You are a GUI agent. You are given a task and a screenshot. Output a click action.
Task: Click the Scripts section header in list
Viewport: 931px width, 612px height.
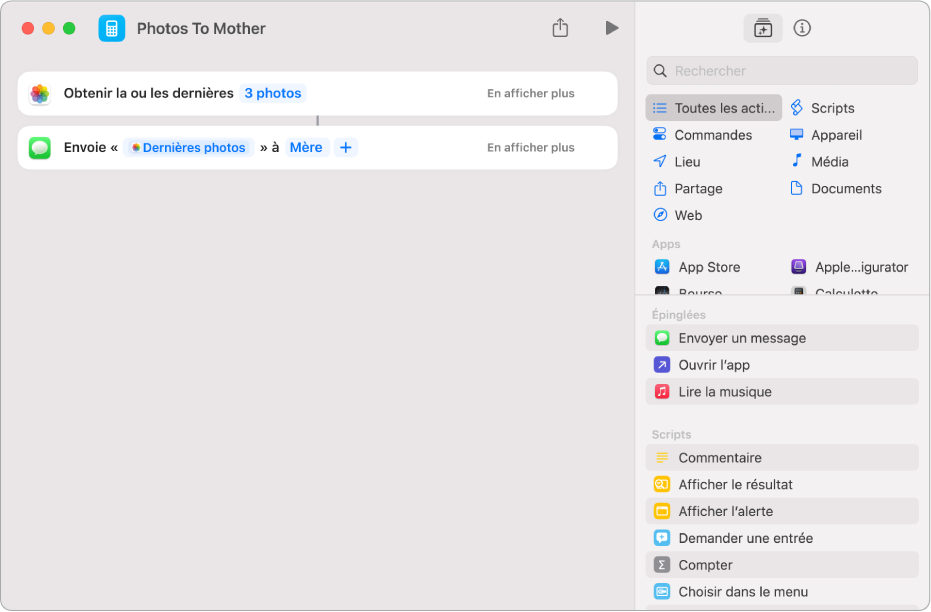672,435
